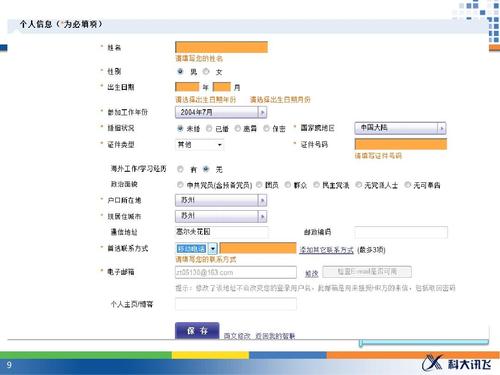Click the 证件号码 ID number input
The height and width of the screenshot is (375, 500).
click(x=401, y=144)
